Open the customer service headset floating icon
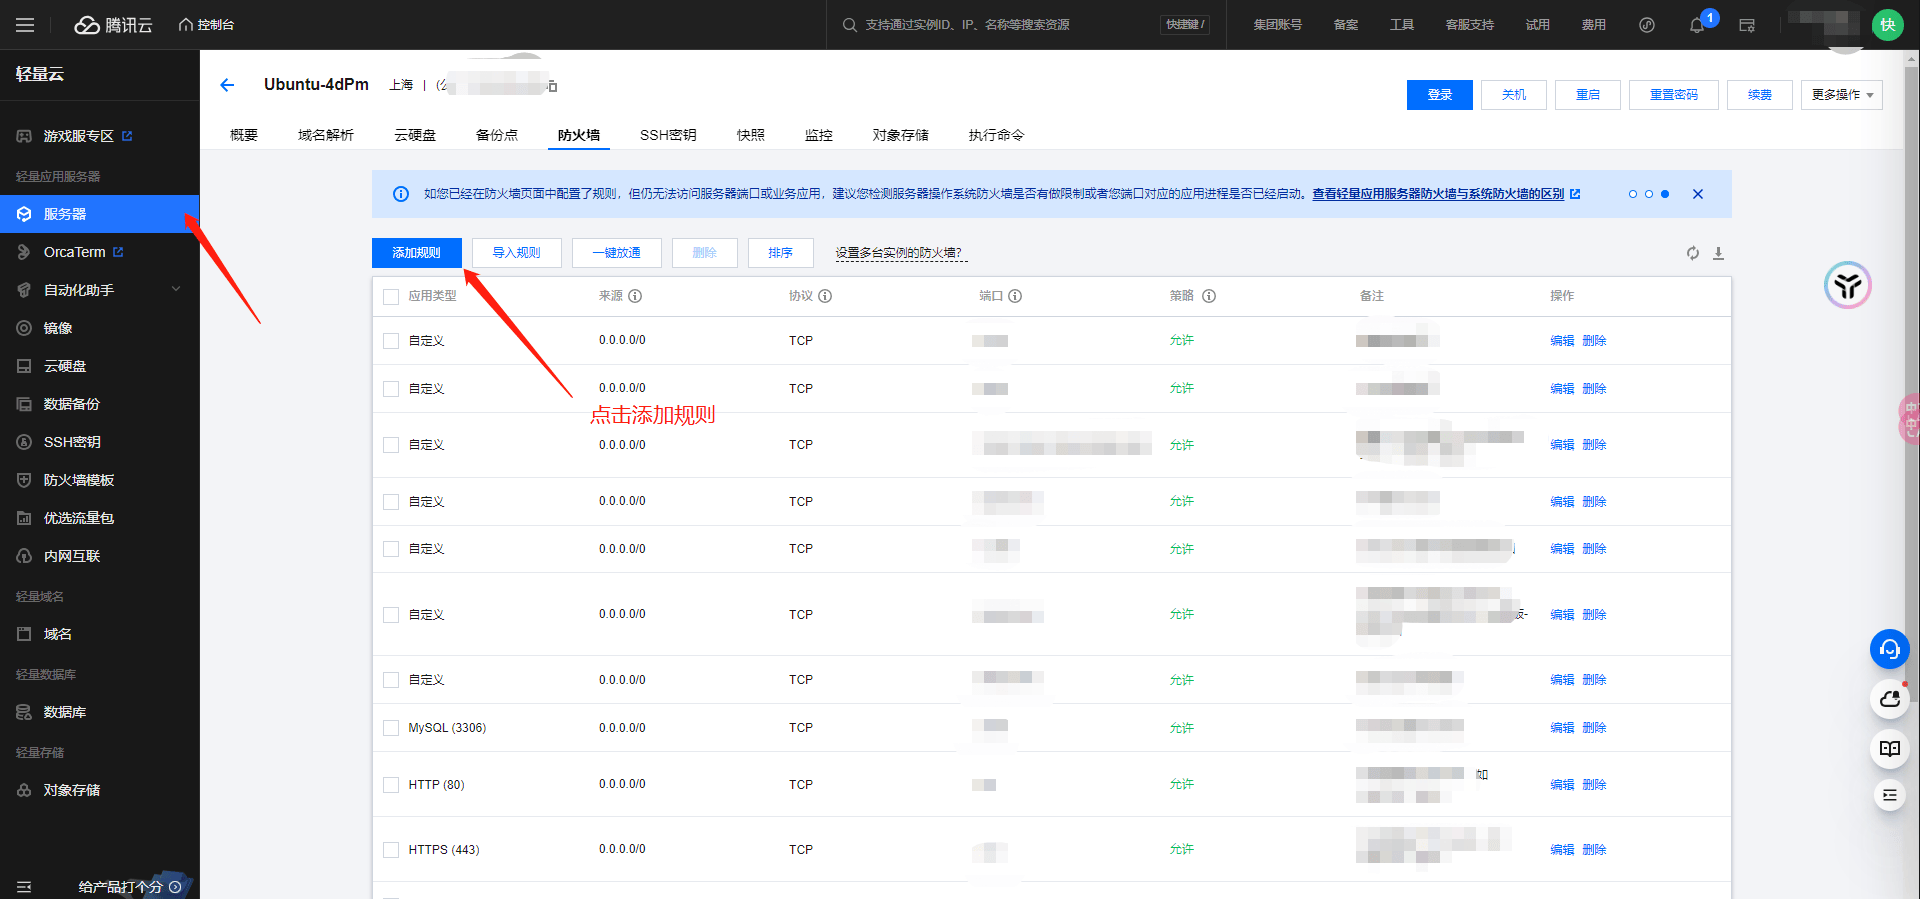The height and width of the screenshot is (899, 1920). pyautogui.click(x=1889, y=649)
